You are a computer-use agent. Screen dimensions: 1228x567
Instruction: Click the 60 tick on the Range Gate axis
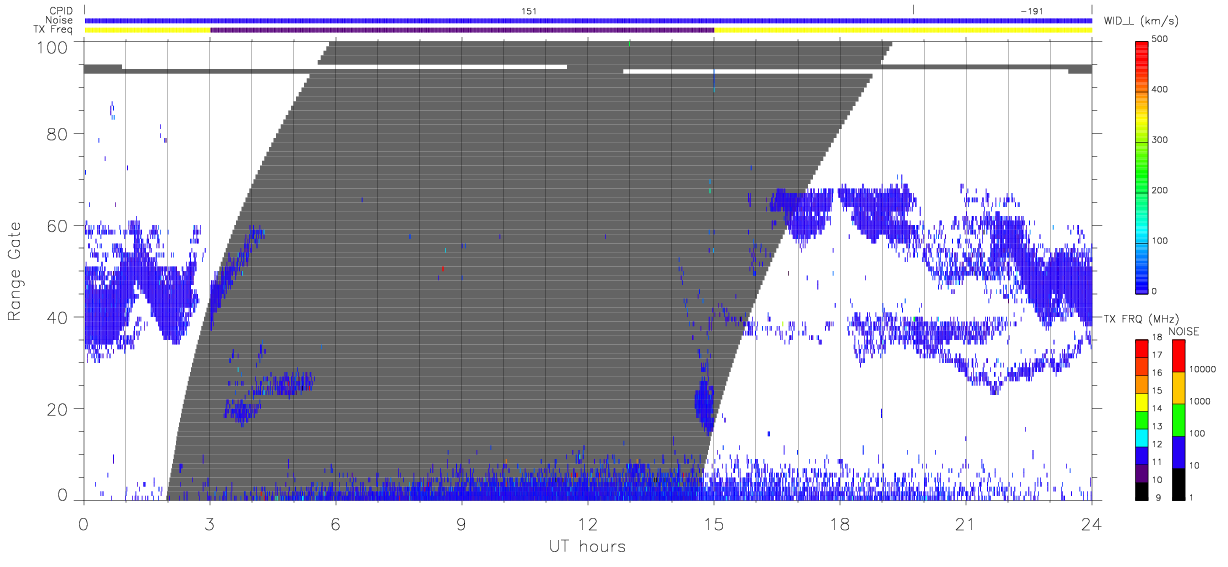[59, 225]
